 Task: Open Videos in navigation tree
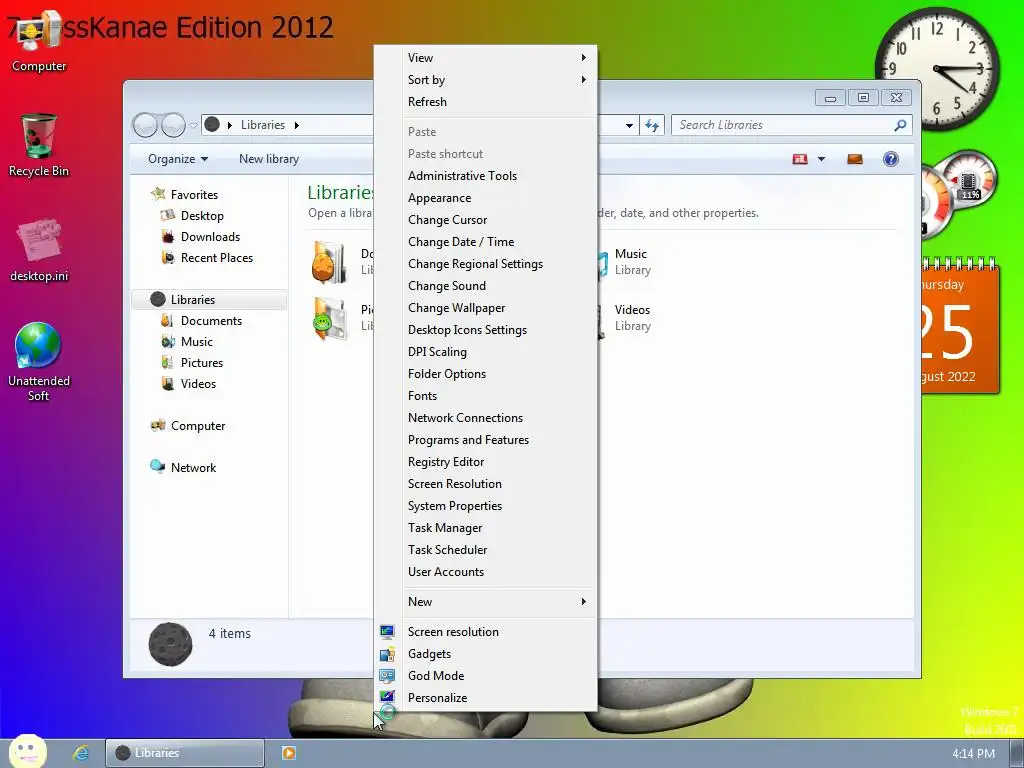[x=198, y=383]
